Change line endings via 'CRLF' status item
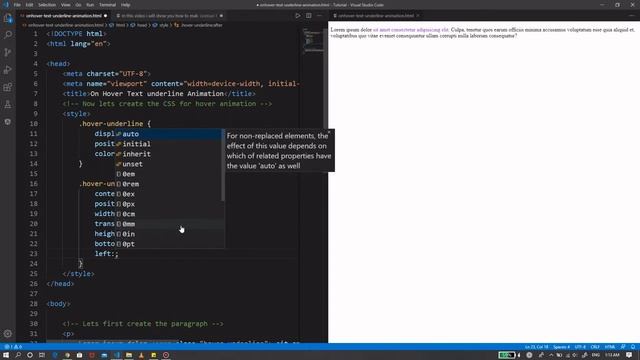Screen dimensions: 640x360 [x=595, y=347]
